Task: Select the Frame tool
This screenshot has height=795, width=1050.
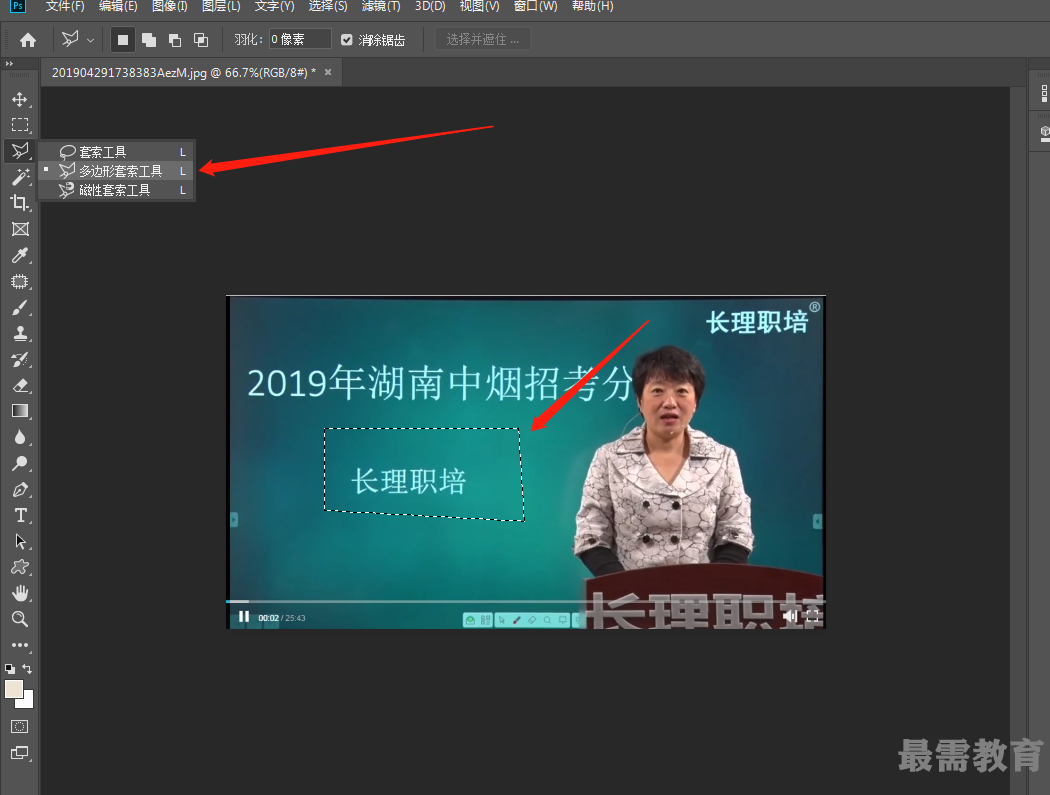Action: tap(19, 229)
